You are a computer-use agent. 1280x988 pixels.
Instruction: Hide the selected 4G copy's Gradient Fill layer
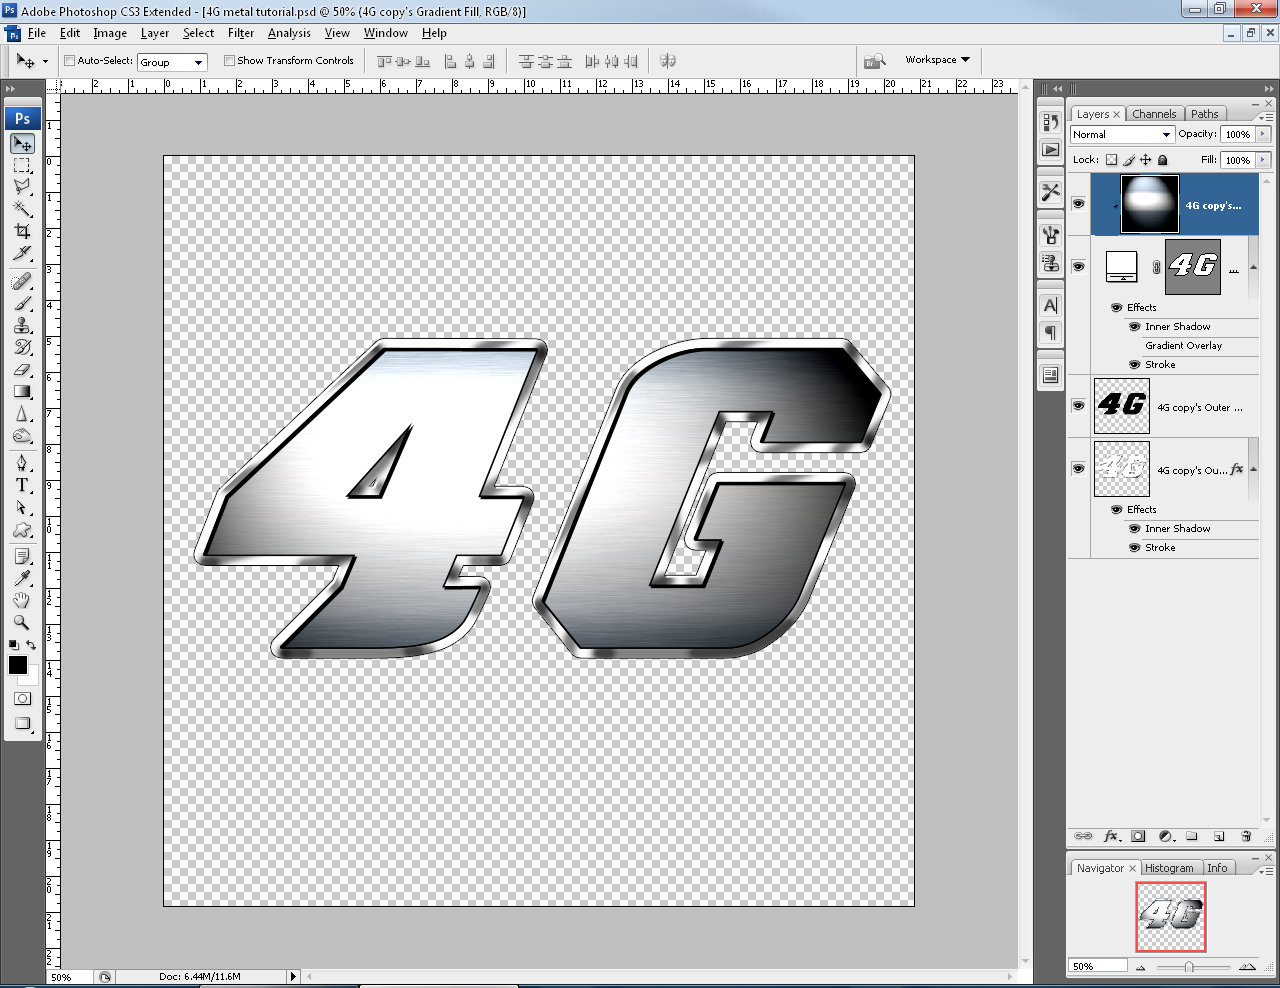coord(1078,204)
